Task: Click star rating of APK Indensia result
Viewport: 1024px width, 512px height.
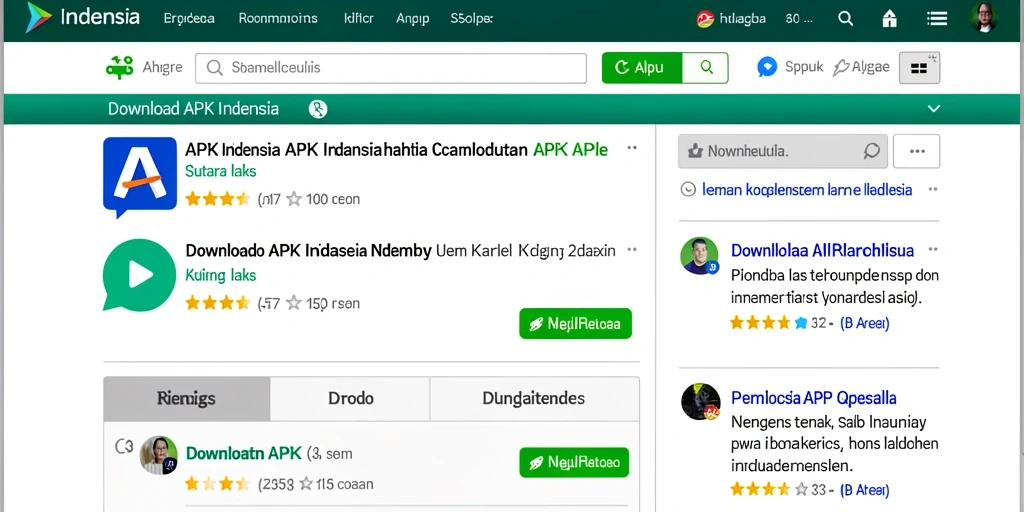Action: (x=217, y=199)
